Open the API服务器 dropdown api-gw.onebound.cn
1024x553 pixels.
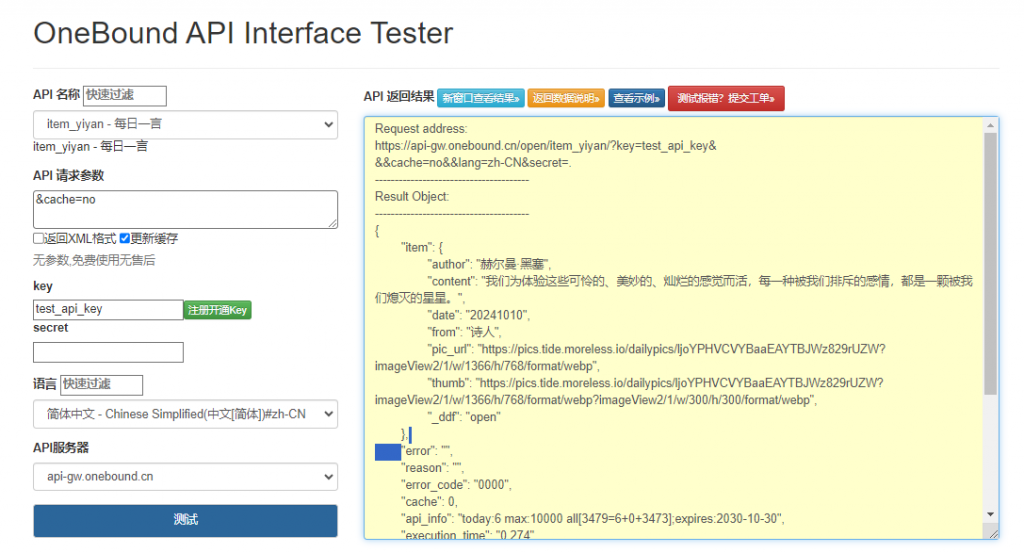pyautogui.click(x=185, y=477)
